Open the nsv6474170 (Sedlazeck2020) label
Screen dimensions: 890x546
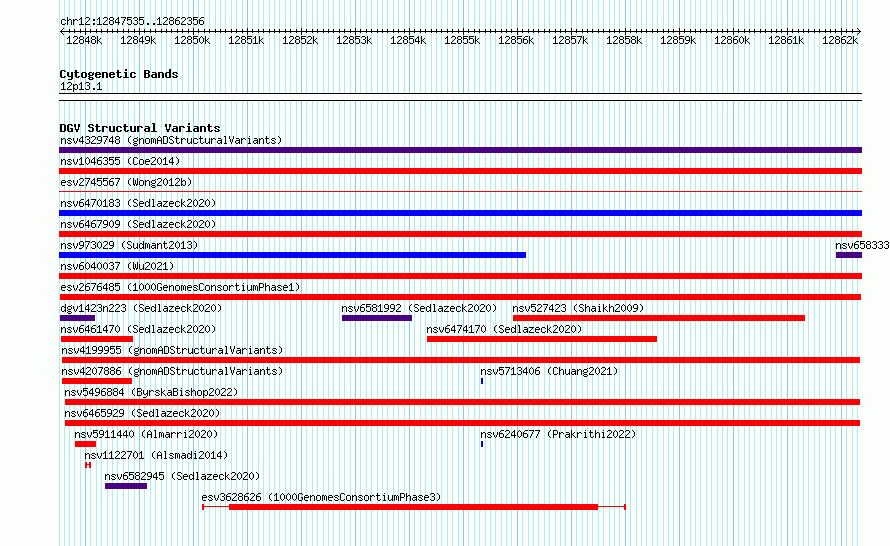click(504, 329)
